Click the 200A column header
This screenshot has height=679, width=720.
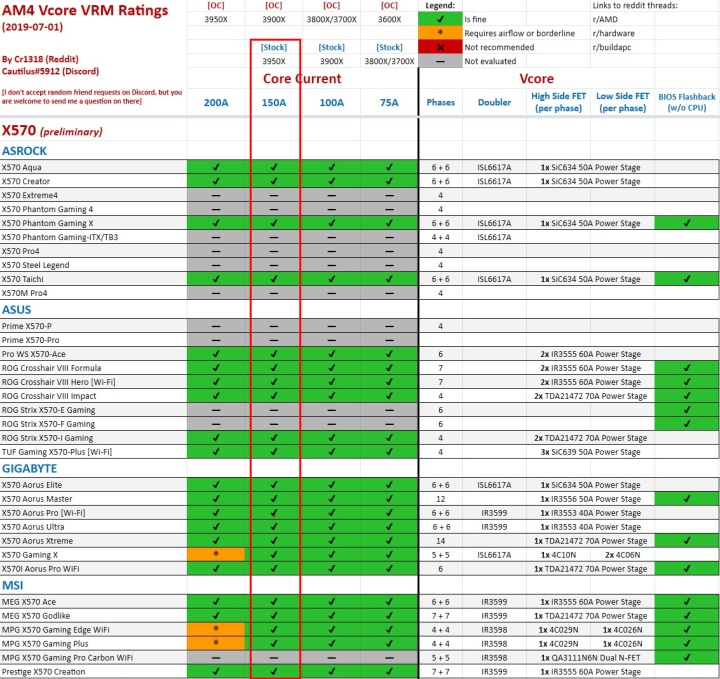216,102
